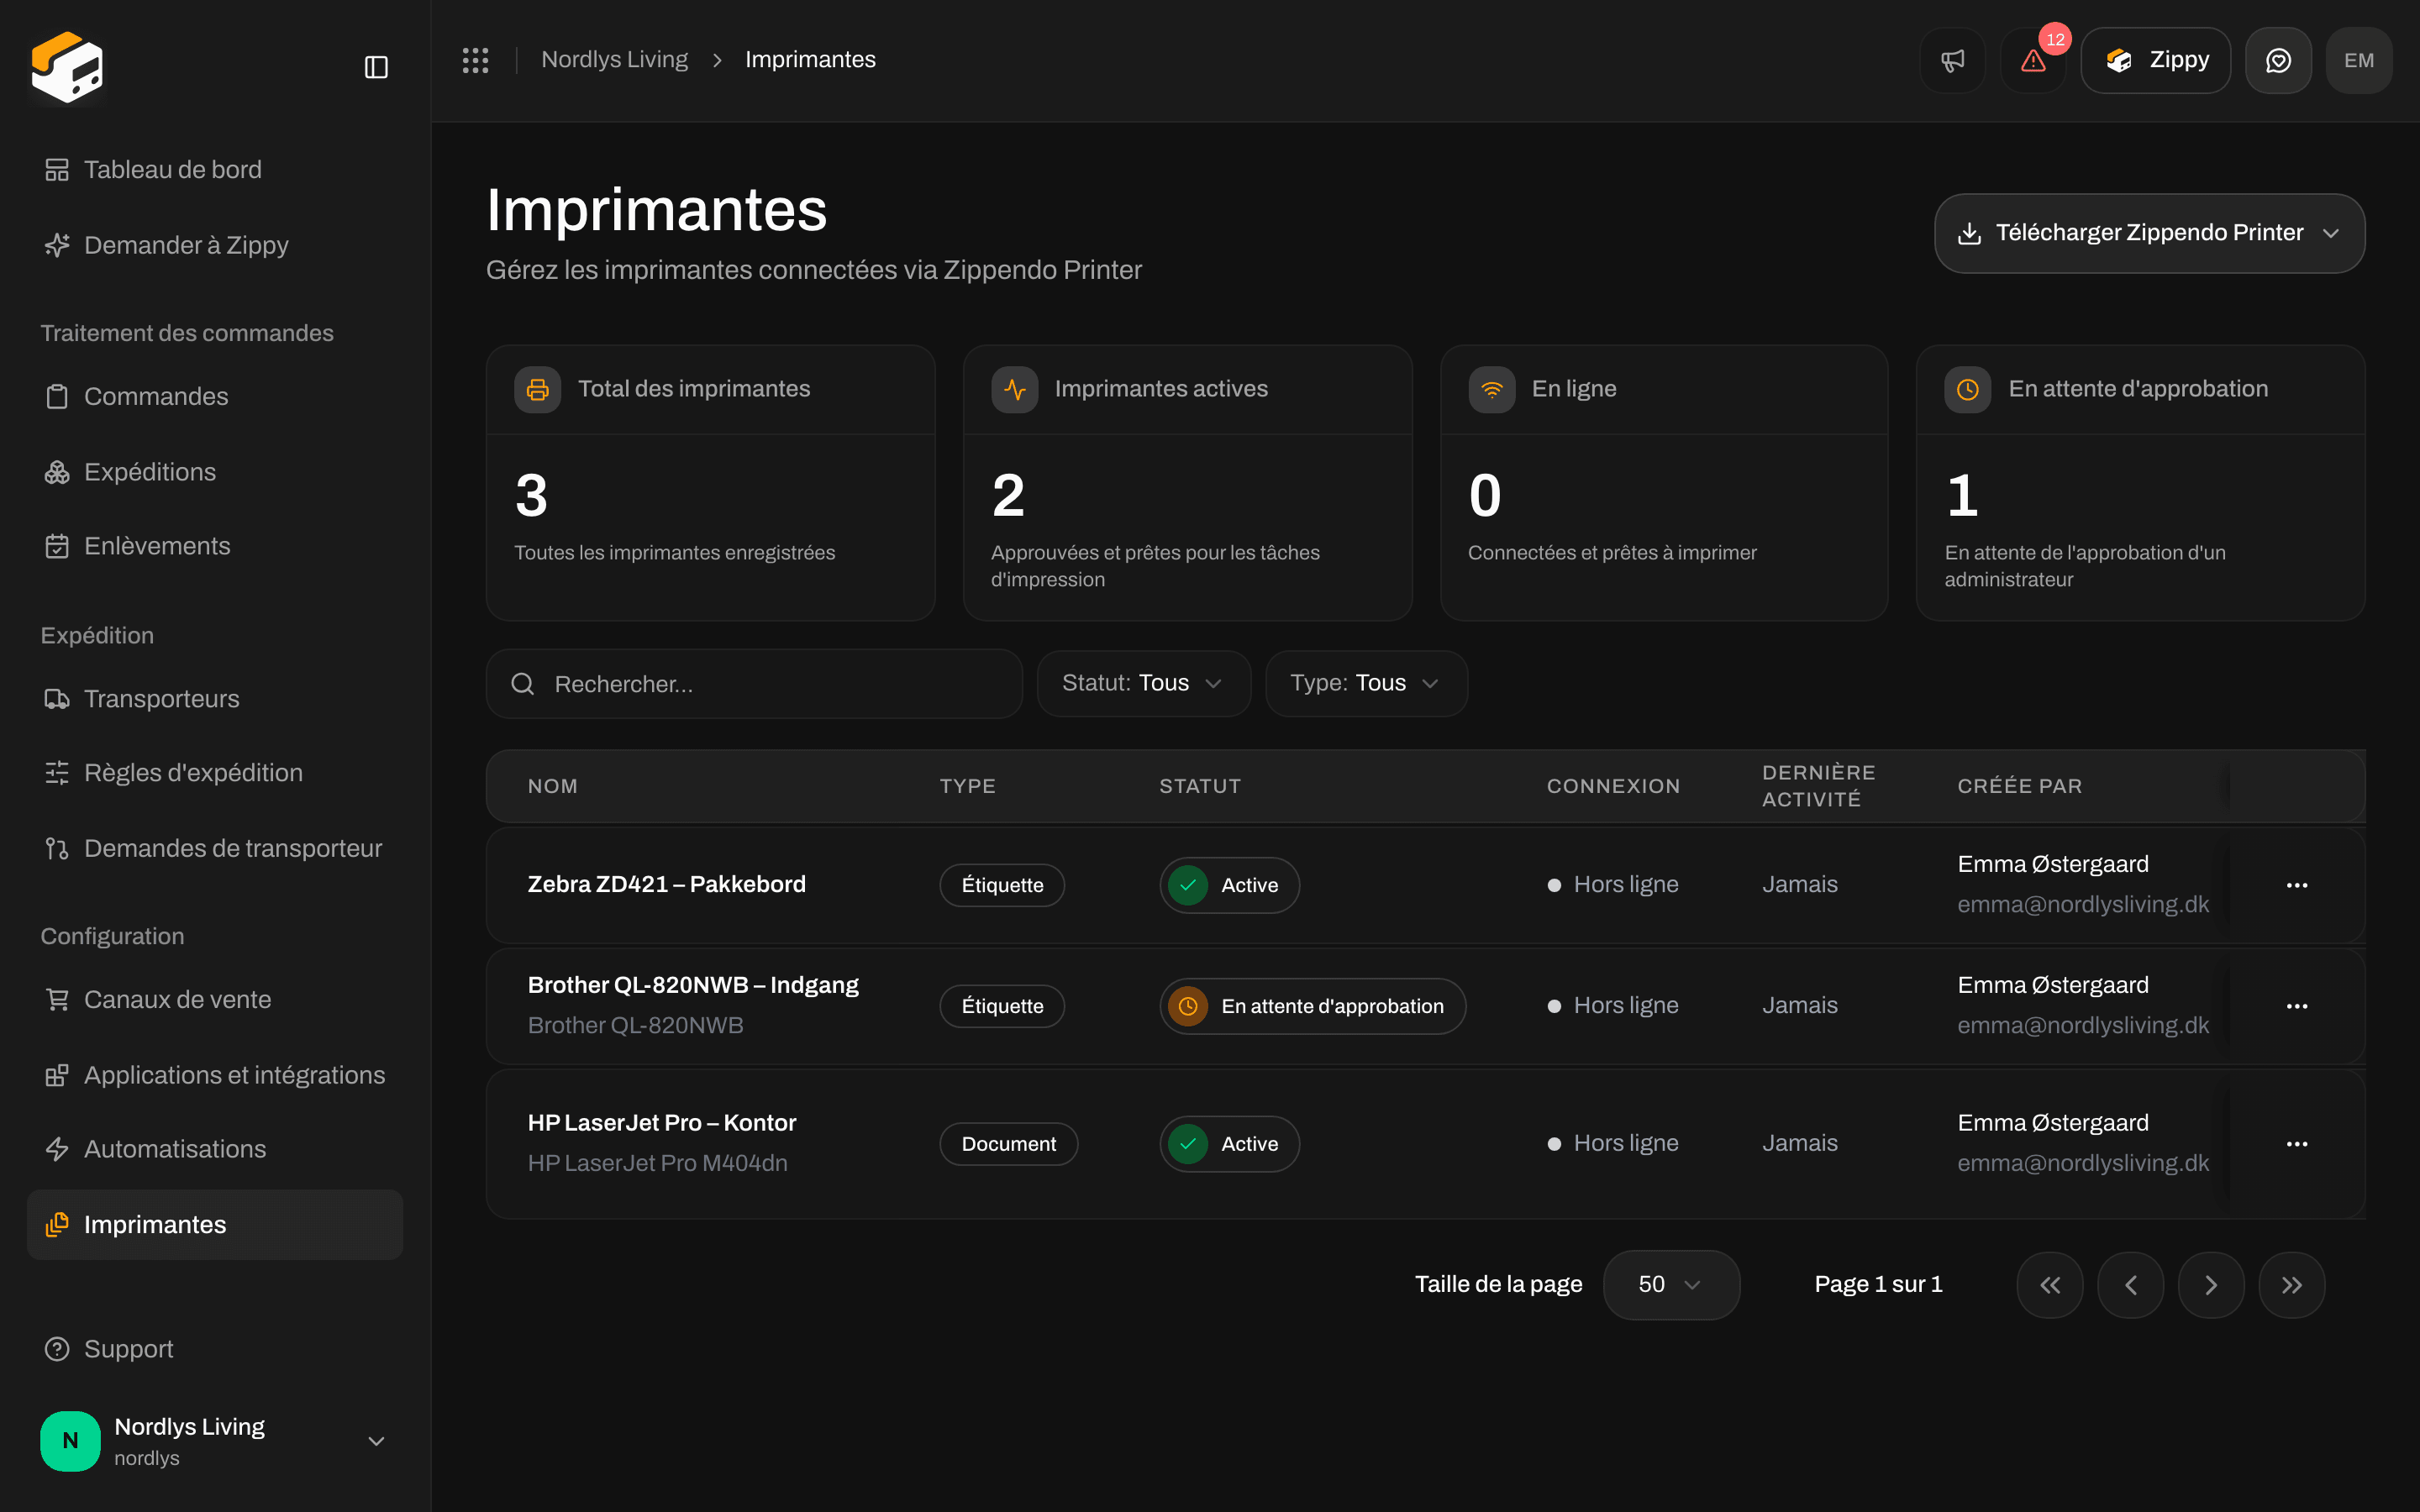Open HP LaserJet Pro – Kontor printer row

tap(1426, 1144)
